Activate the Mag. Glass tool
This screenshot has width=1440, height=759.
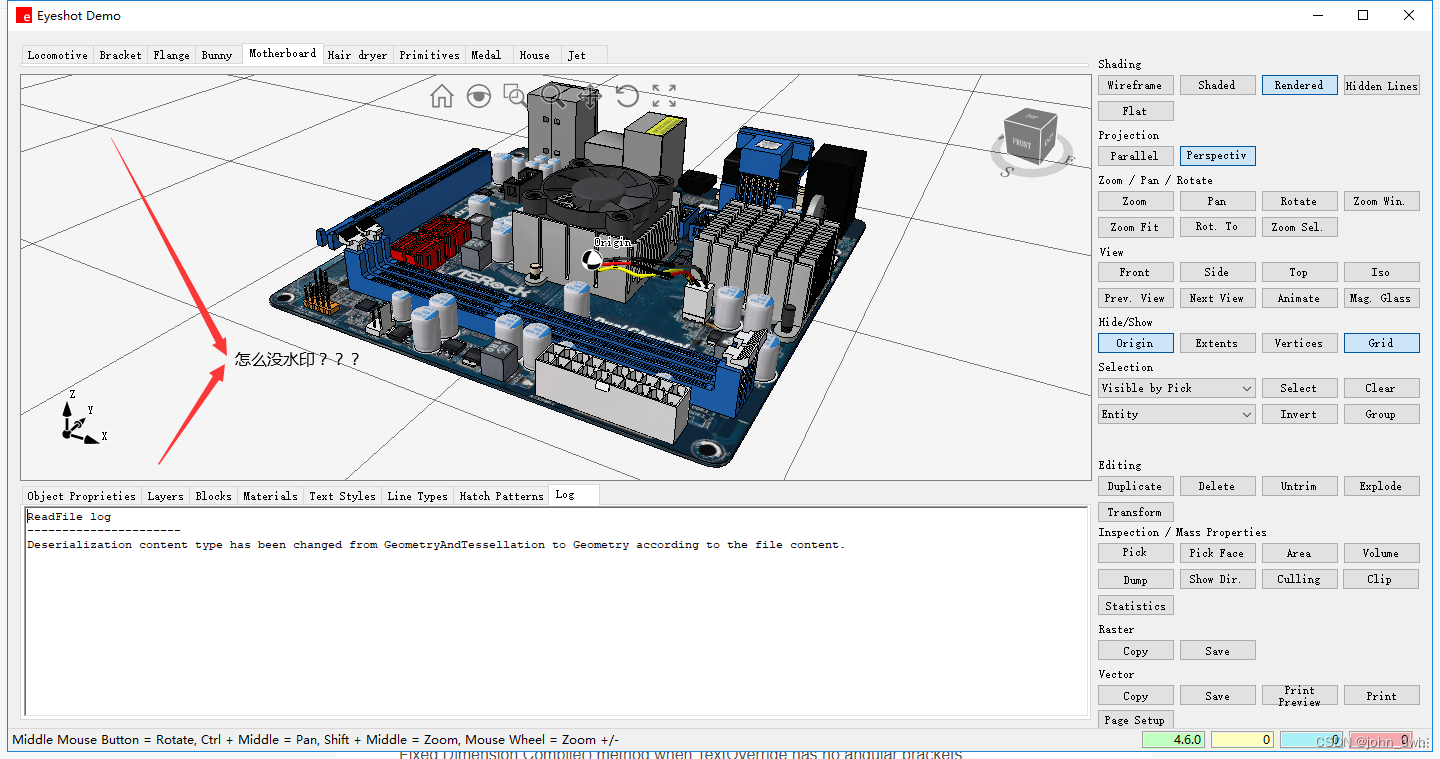click(1381, 298)
